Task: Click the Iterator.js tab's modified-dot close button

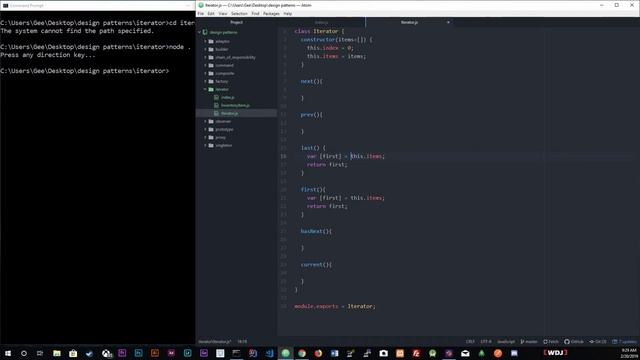Action: 448,22
